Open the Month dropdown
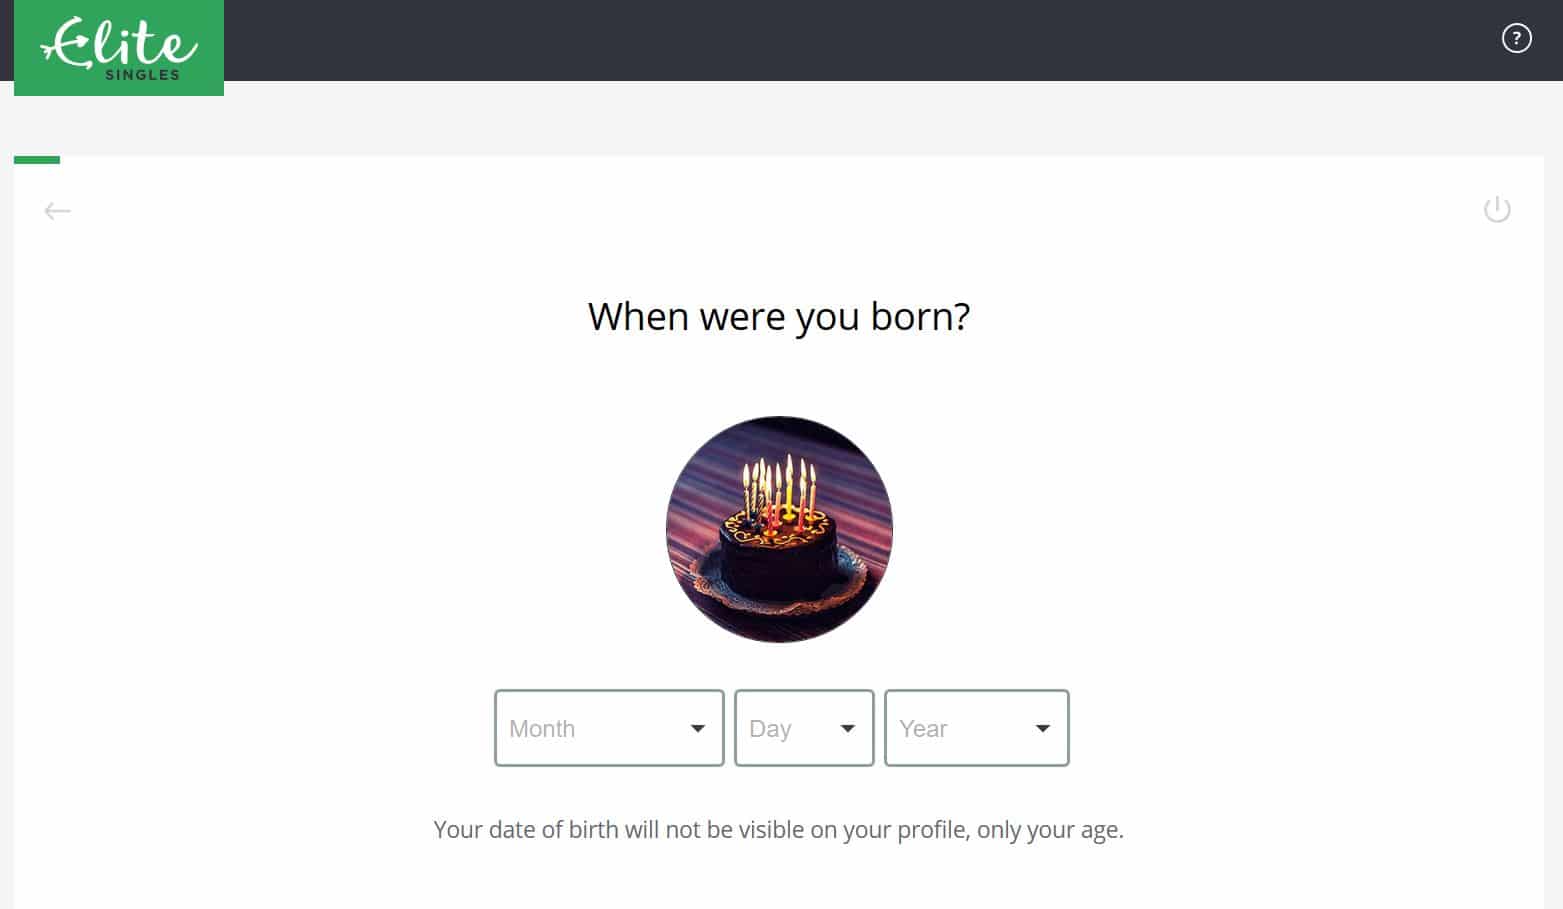Image resolution: width=1563 pixels, height=909 pixels. tap(609, 728)
